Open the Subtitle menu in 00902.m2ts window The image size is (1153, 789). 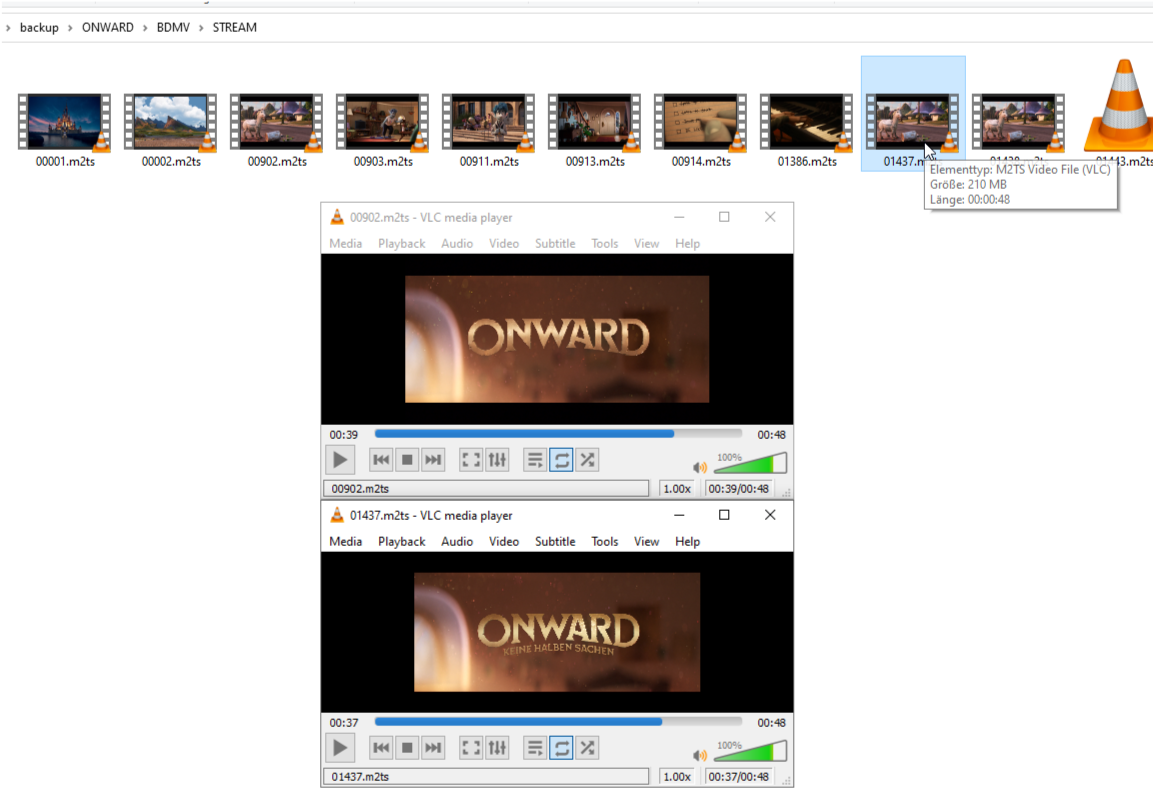pyautogui.click(x=555, y=243)
